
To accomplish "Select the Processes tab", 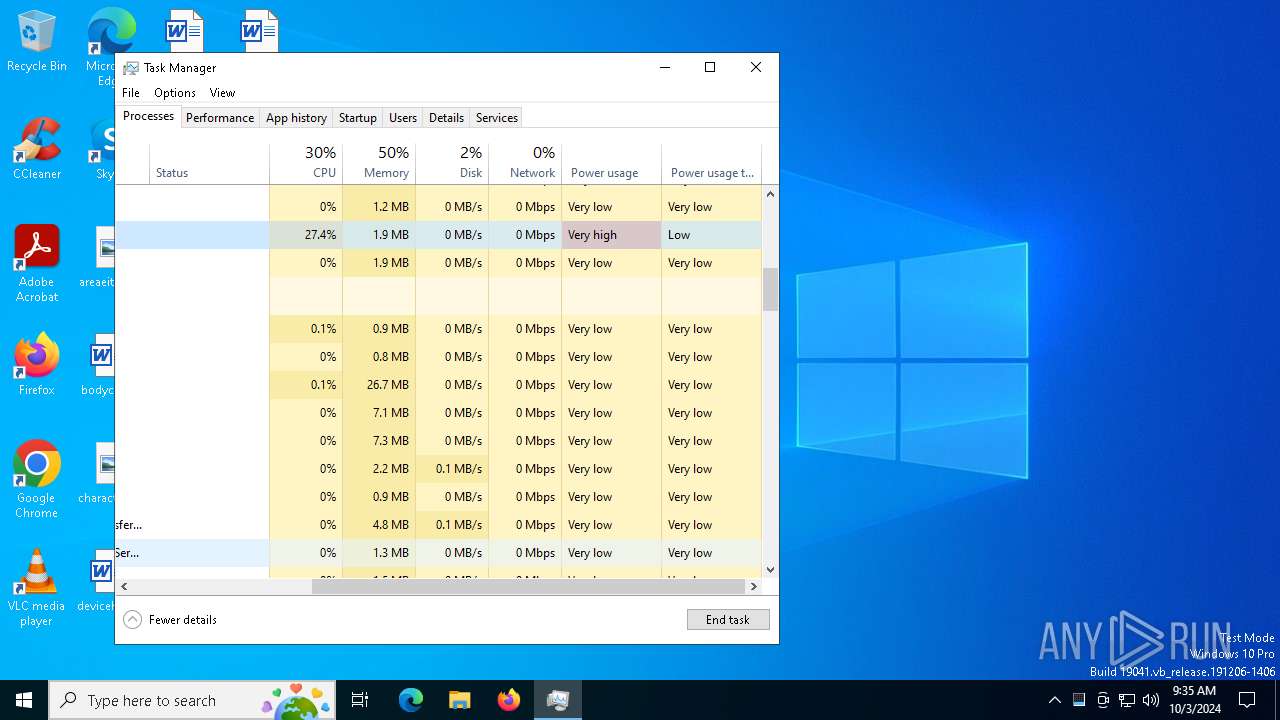I will click(148, 116).
